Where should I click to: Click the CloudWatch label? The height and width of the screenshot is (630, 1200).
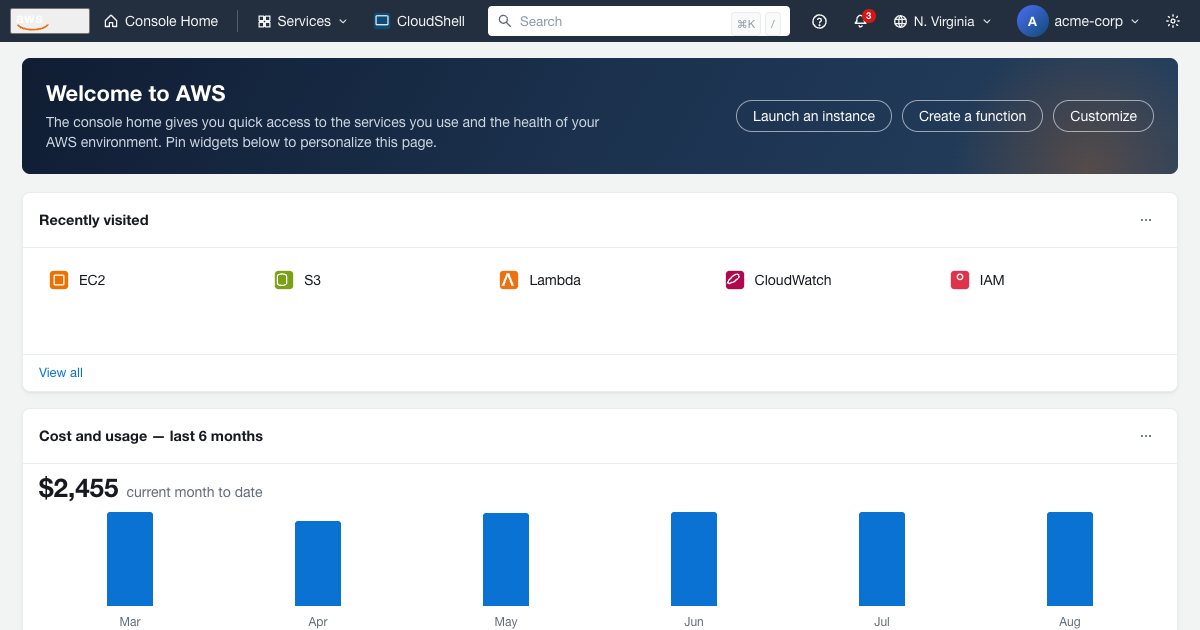(x=793, y=280)
